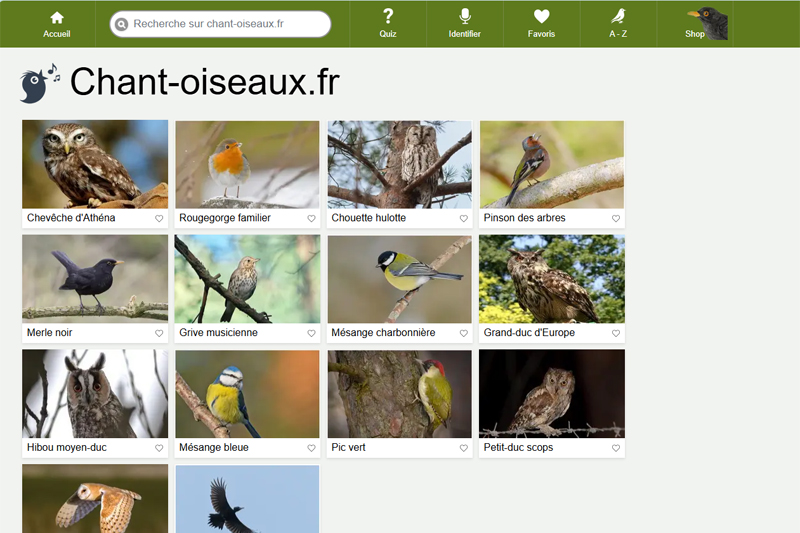800x533 pixels.
Task: Favorite Chouette hulotte with its heart
Action: click(x=464, y=218)
